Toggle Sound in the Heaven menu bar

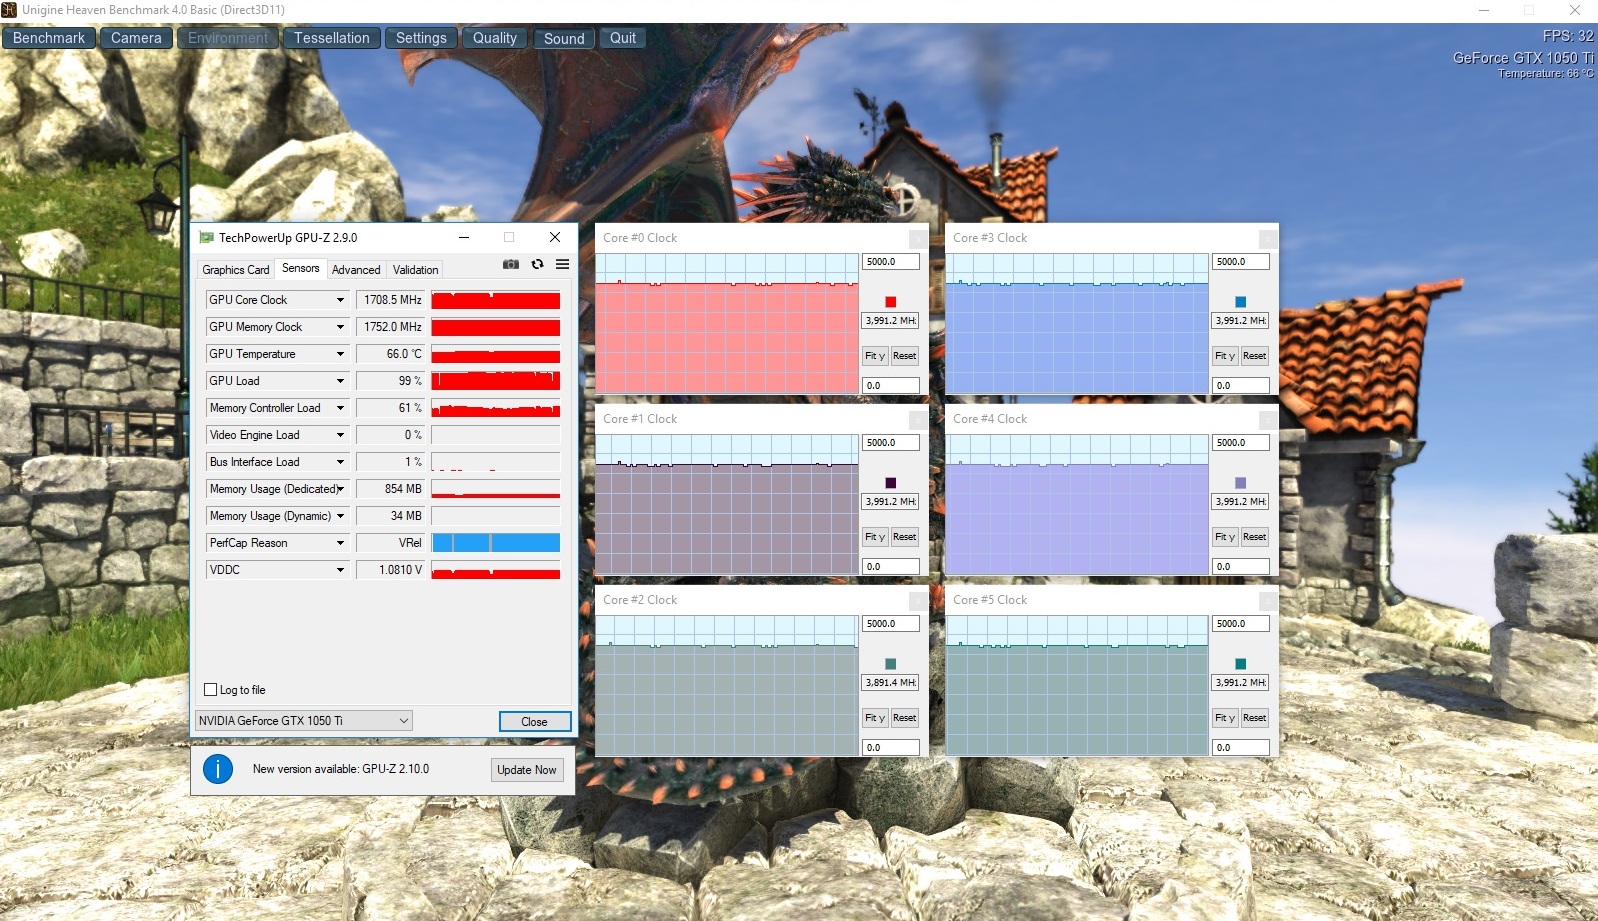coord(564,38)
